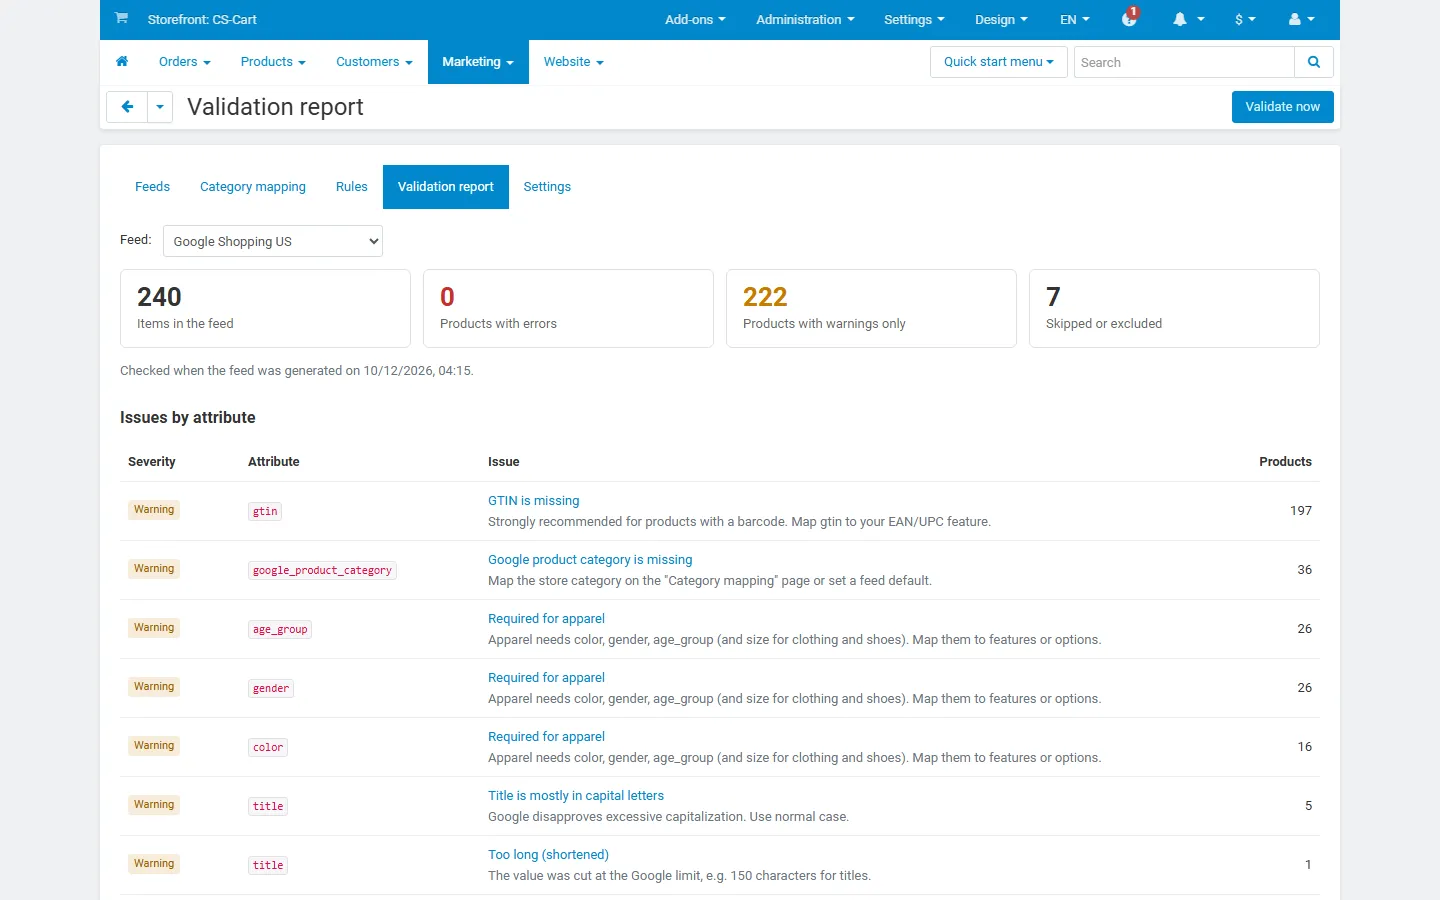This screenshot has height=900, width=1440.
Task: Open the 'Too long (shortened)' link
Action: click(548, 855)
